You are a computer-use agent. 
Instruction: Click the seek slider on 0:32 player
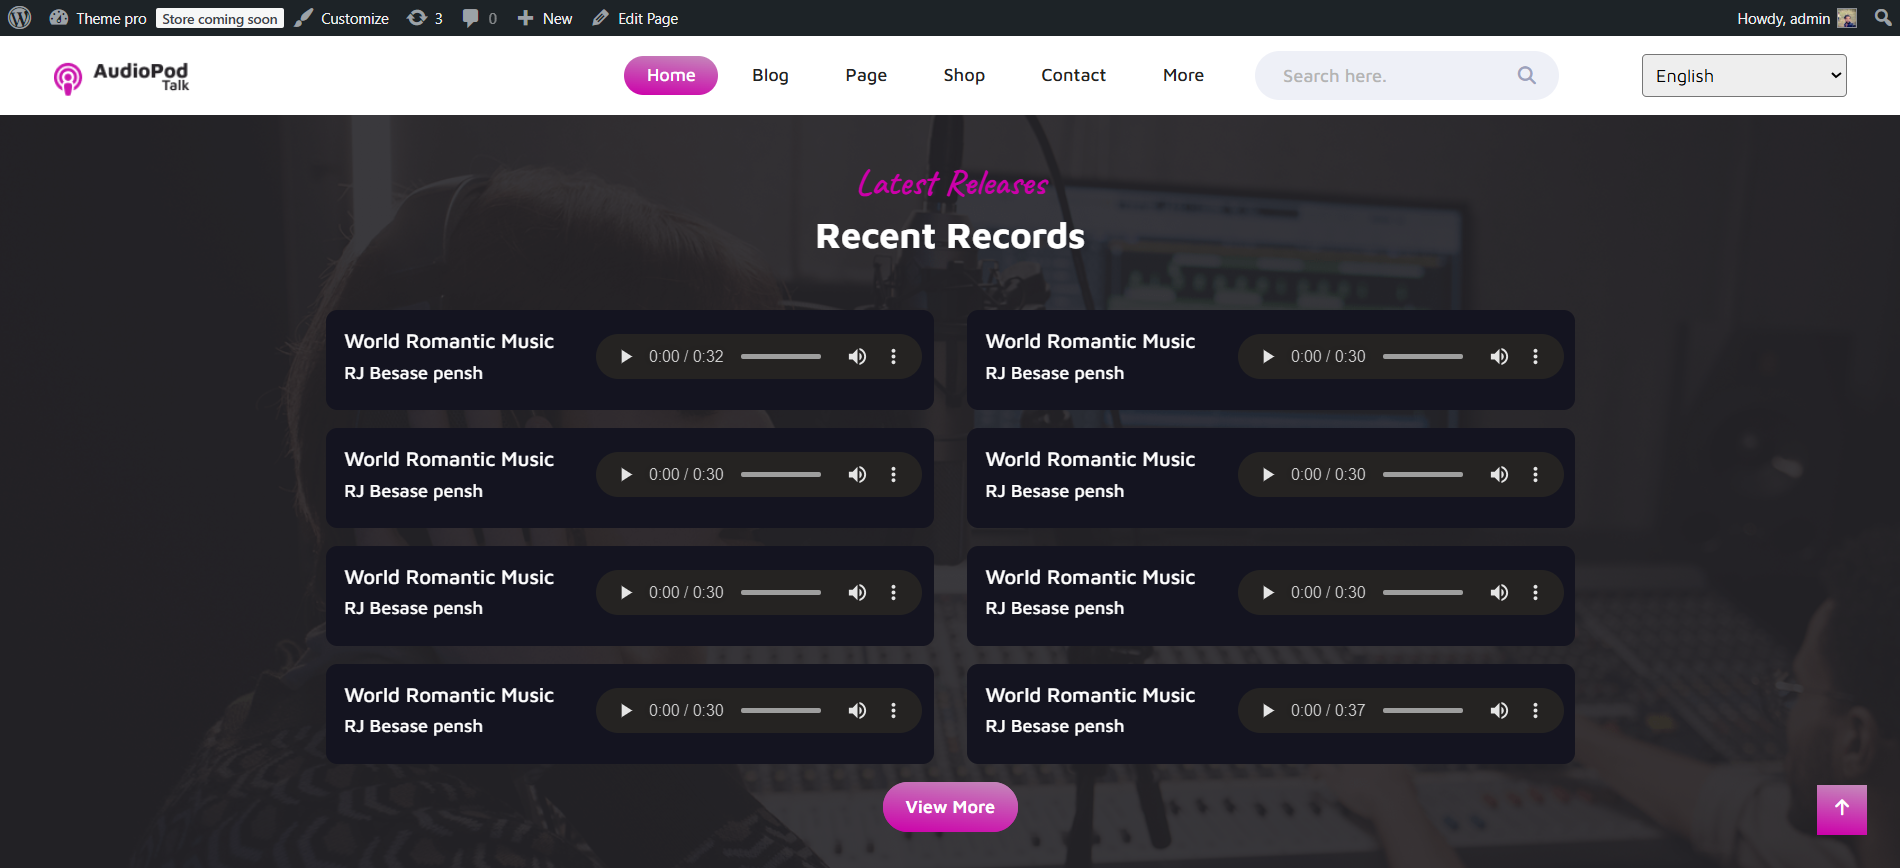[x=780, y=357]
